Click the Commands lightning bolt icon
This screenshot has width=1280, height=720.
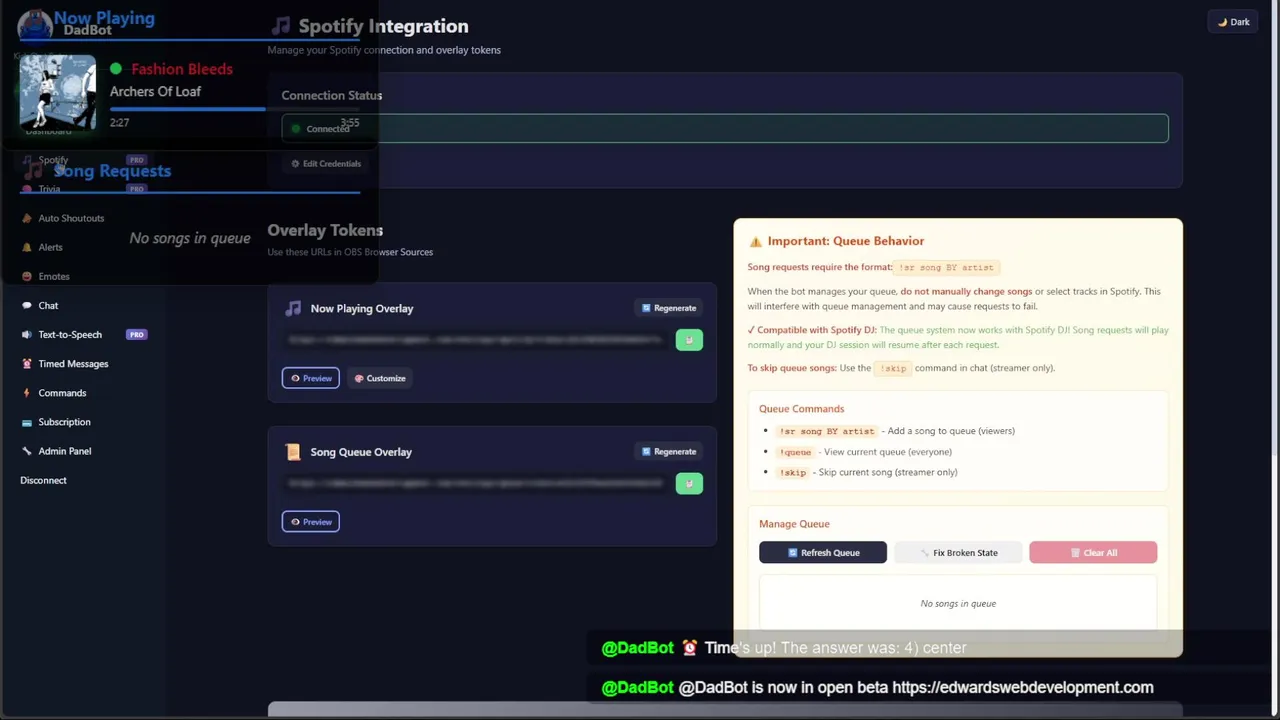coord(27,393)
